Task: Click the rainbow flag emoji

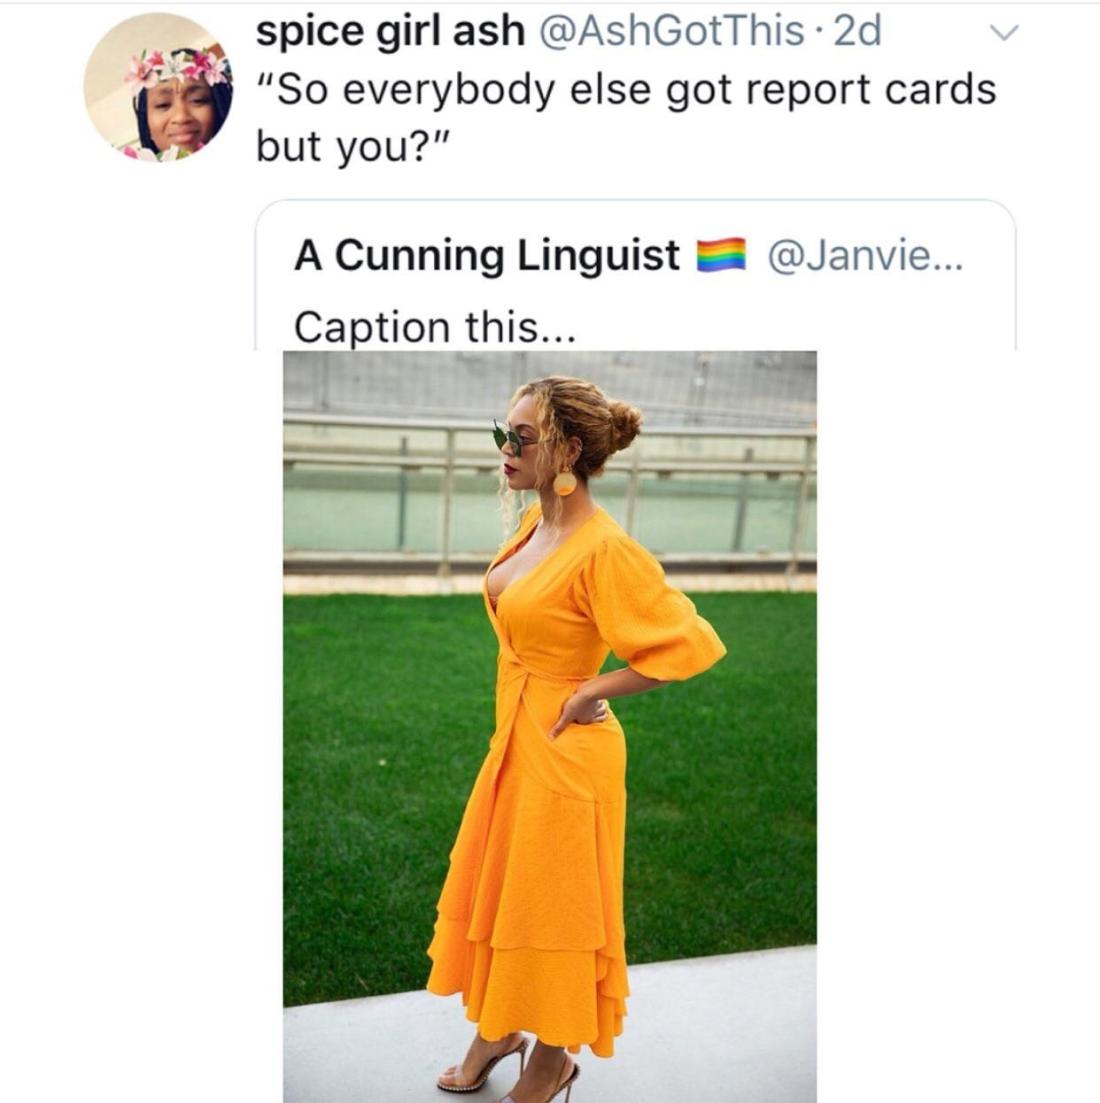Action: [x=721, y=255]
